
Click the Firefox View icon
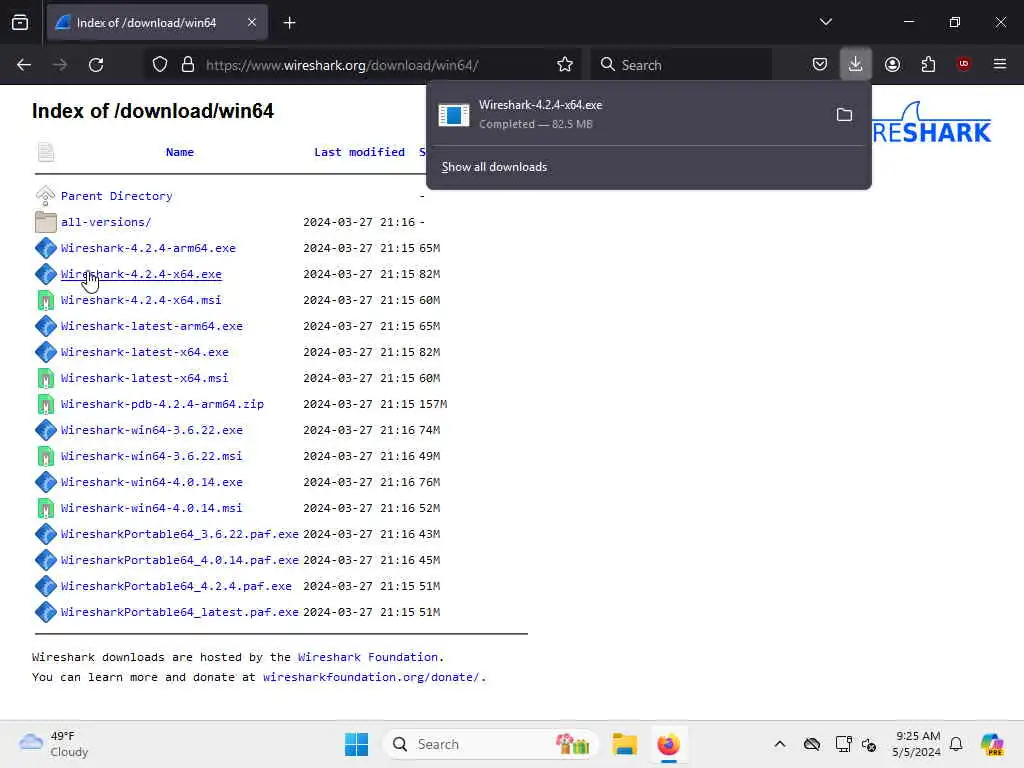pos(20,23)
